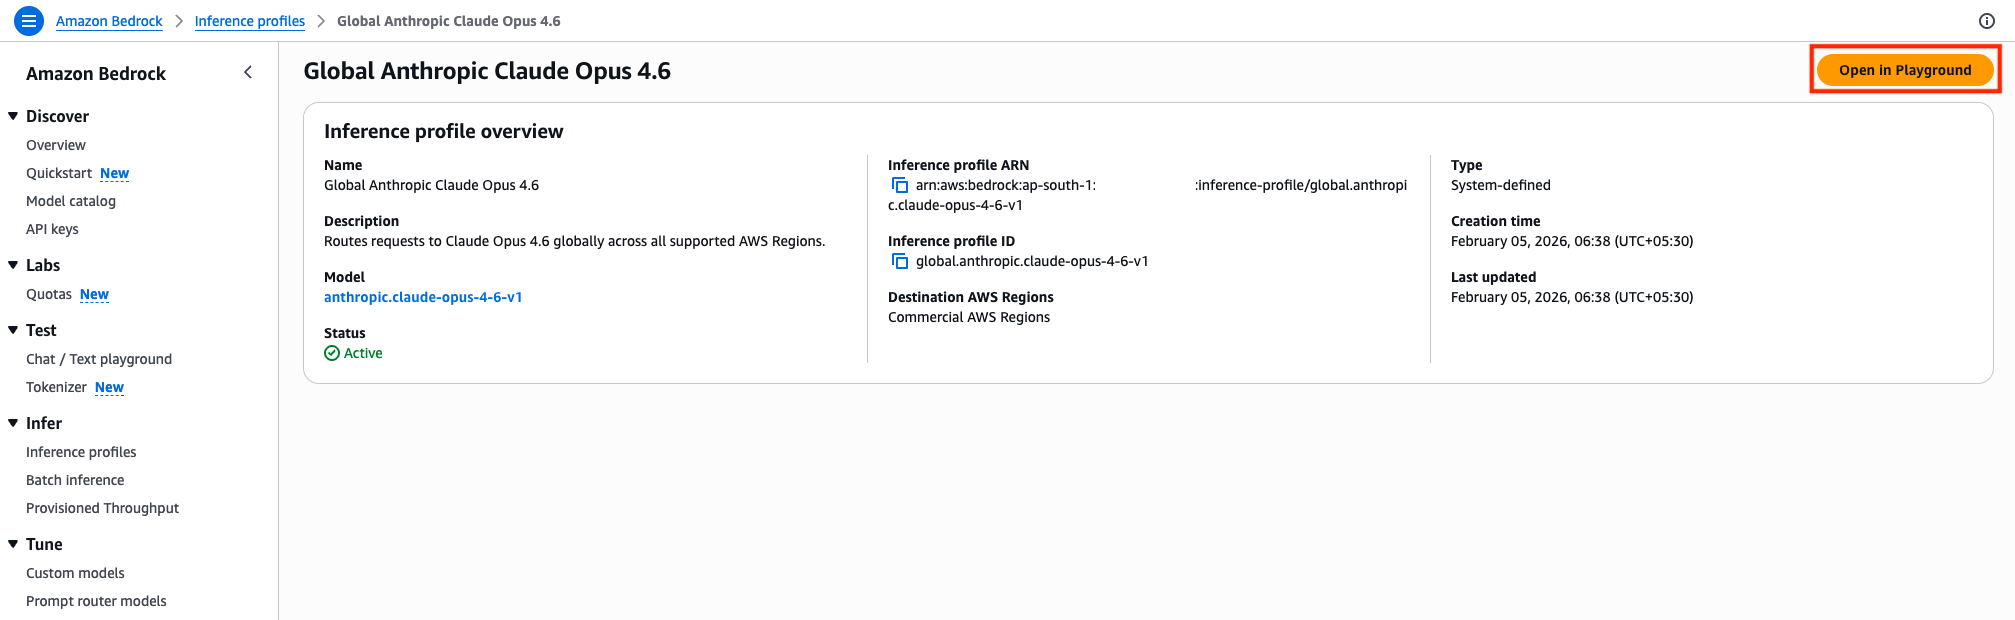Image resolution: width=2015 pixels, height=620 pixels.
Task: Collapse the Tune section
Action: click(13, 544)
